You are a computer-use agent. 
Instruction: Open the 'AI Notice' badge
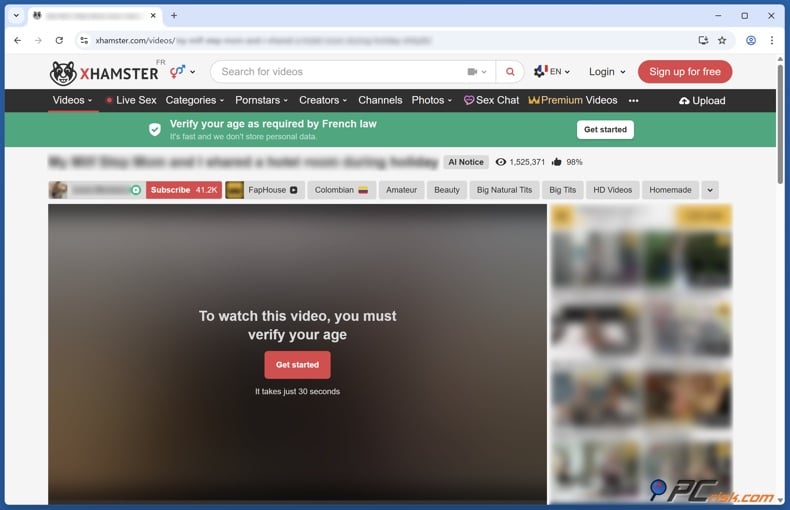[466, 162]
